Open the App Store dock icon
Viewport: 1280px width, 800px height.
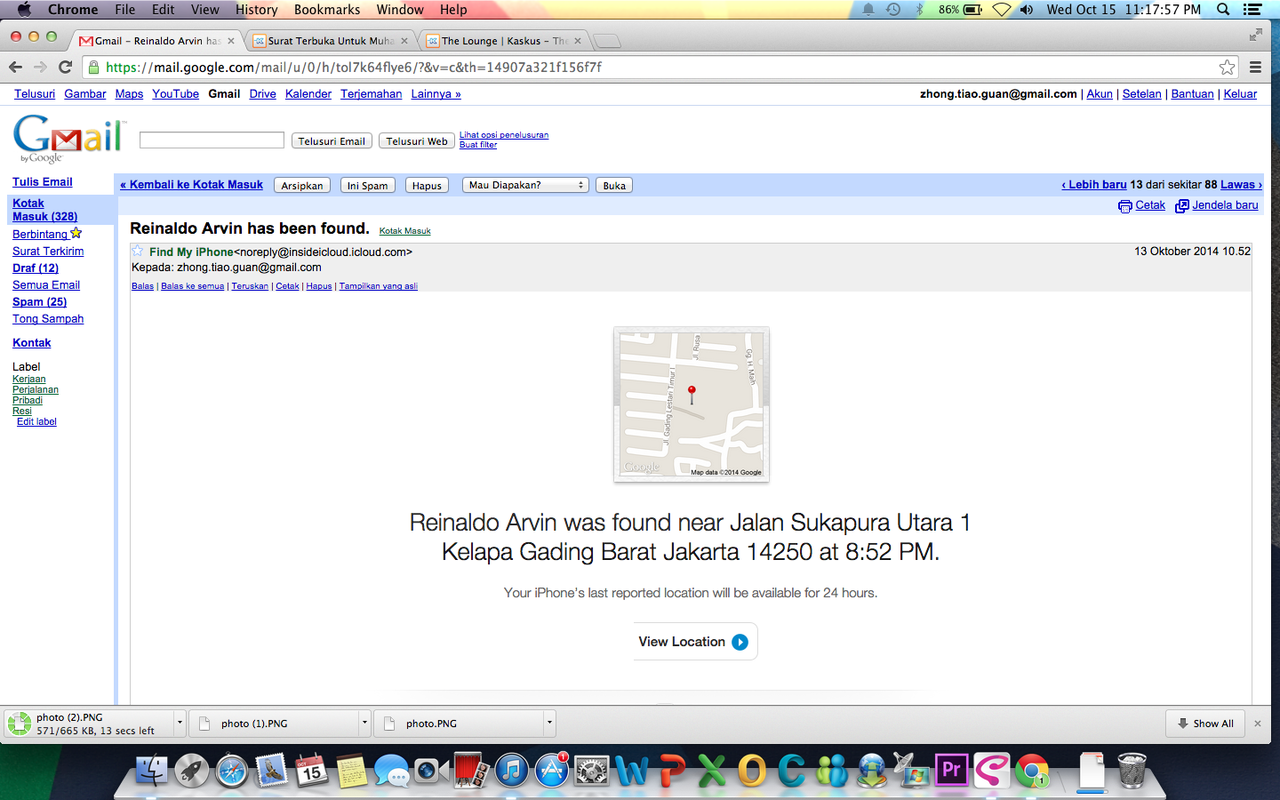(552, 771)
